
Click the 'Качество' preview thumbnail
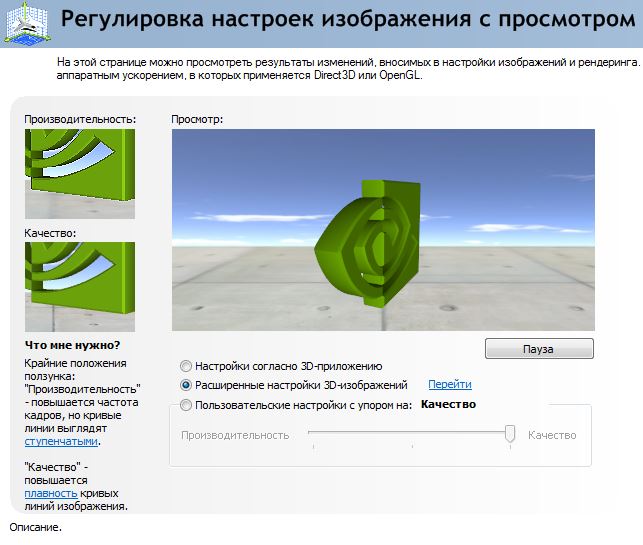pyautogui.click(x=80, y=287)
